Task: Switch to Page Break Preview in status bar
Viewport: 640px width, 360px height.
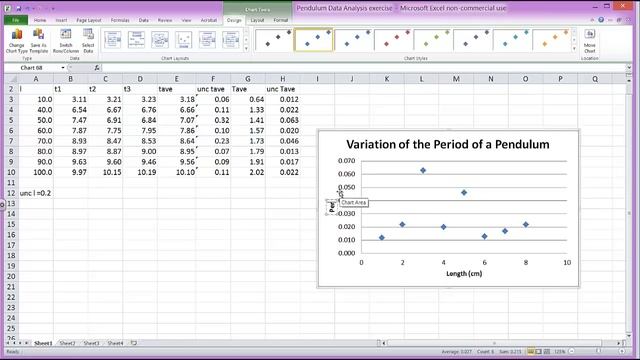Action: coord(547,351)
